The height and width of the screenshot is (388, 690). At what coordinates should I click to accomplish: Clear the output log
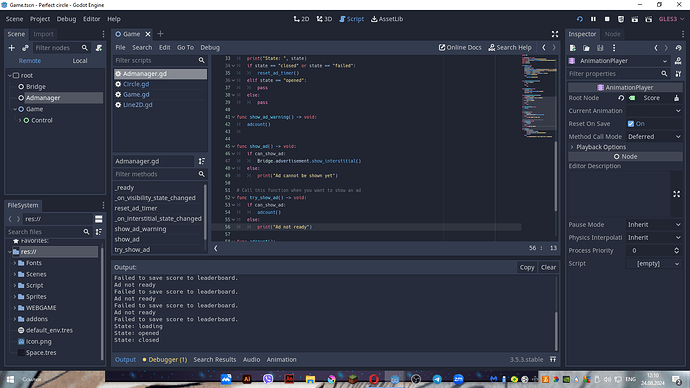pyautogui.click(x=548, y=267)
